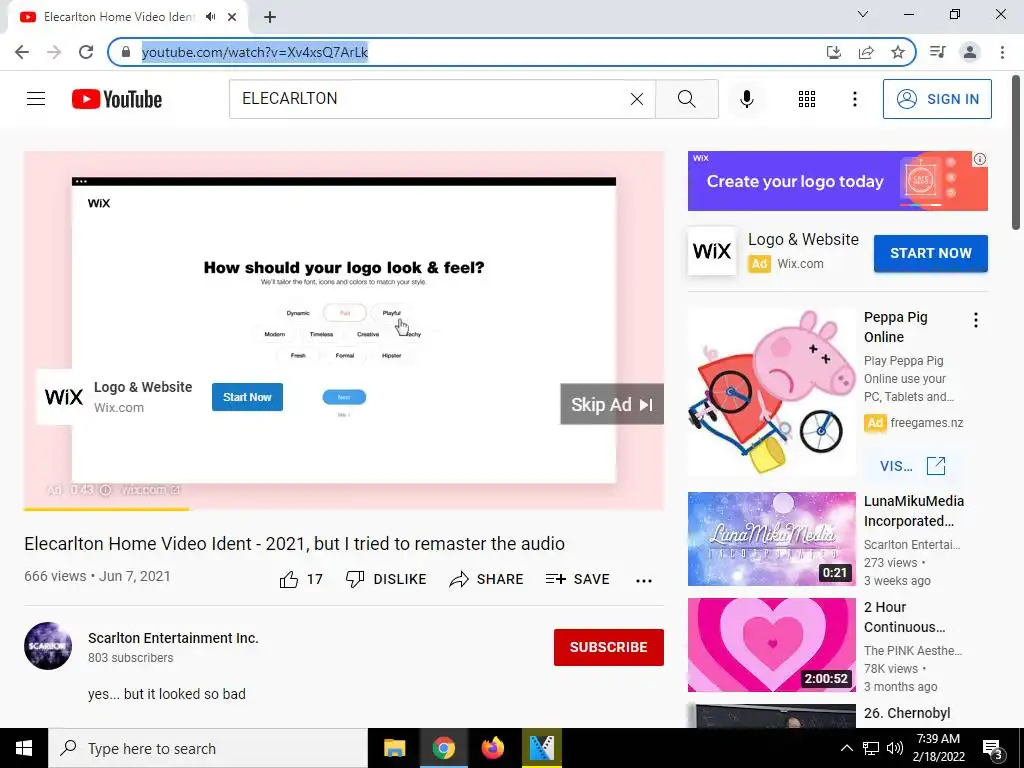Open YouTube settings three-dot menu
This screenshot has height=768, width=1024.
(x=854, y=99)
